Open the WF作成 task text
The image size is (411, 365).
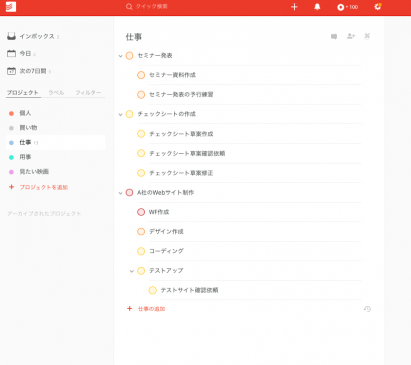(159, 212)
